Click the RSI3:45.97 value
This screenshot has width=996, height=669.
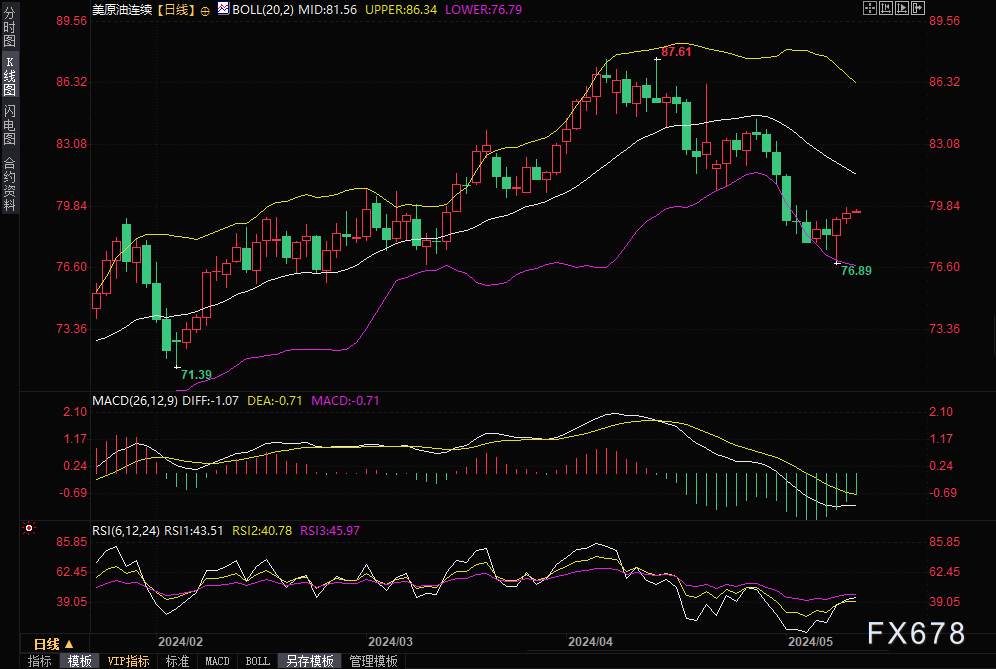point(330,530)
